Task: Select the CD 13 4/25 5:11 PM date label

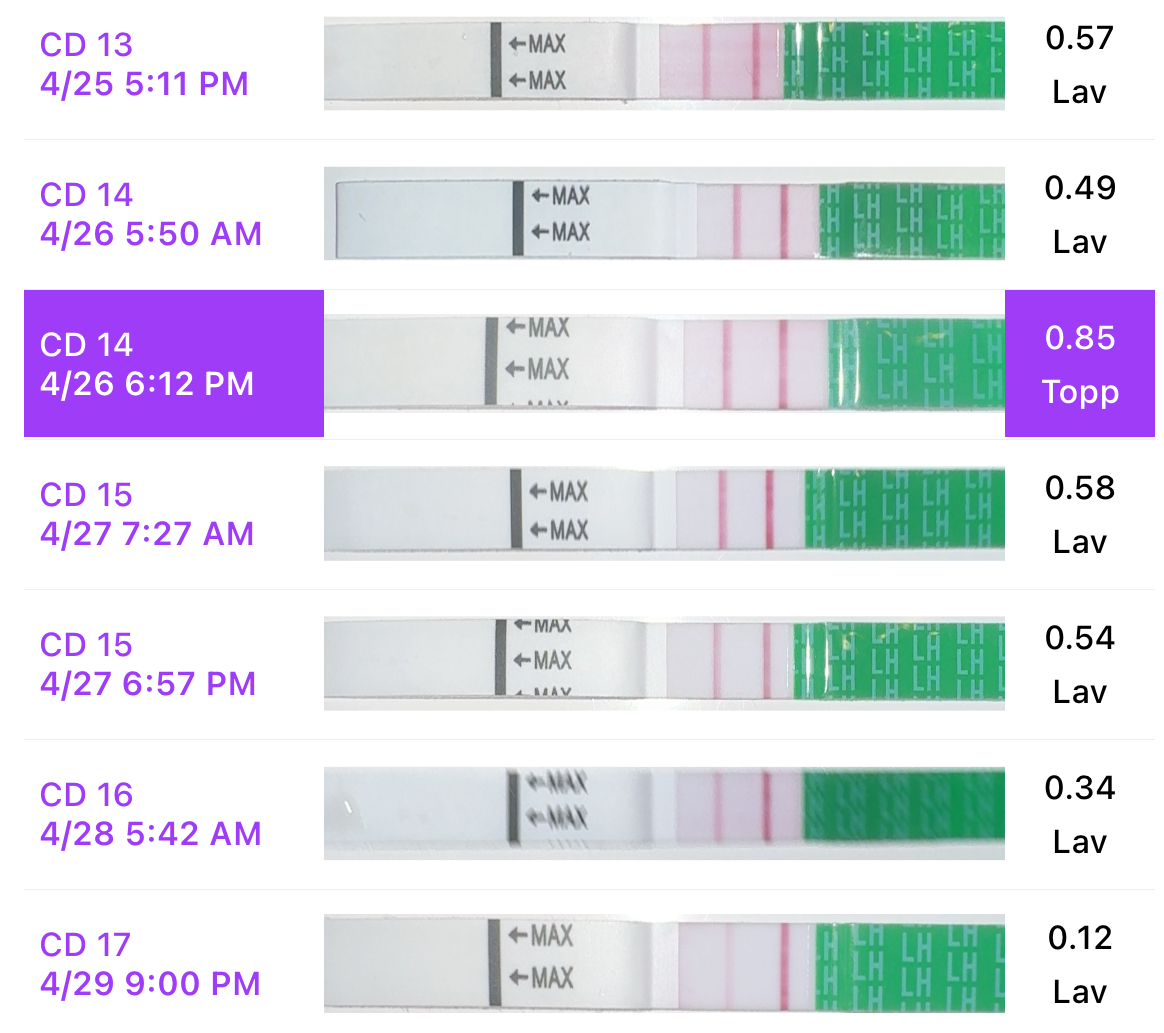Action: [x=144, y=64]
